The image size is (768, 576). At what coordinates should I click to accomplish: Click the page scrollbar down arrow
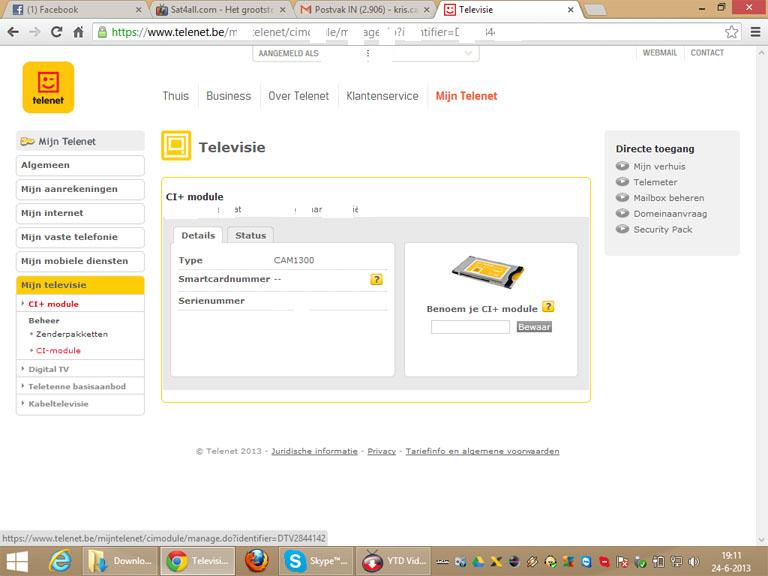(761, 539)
